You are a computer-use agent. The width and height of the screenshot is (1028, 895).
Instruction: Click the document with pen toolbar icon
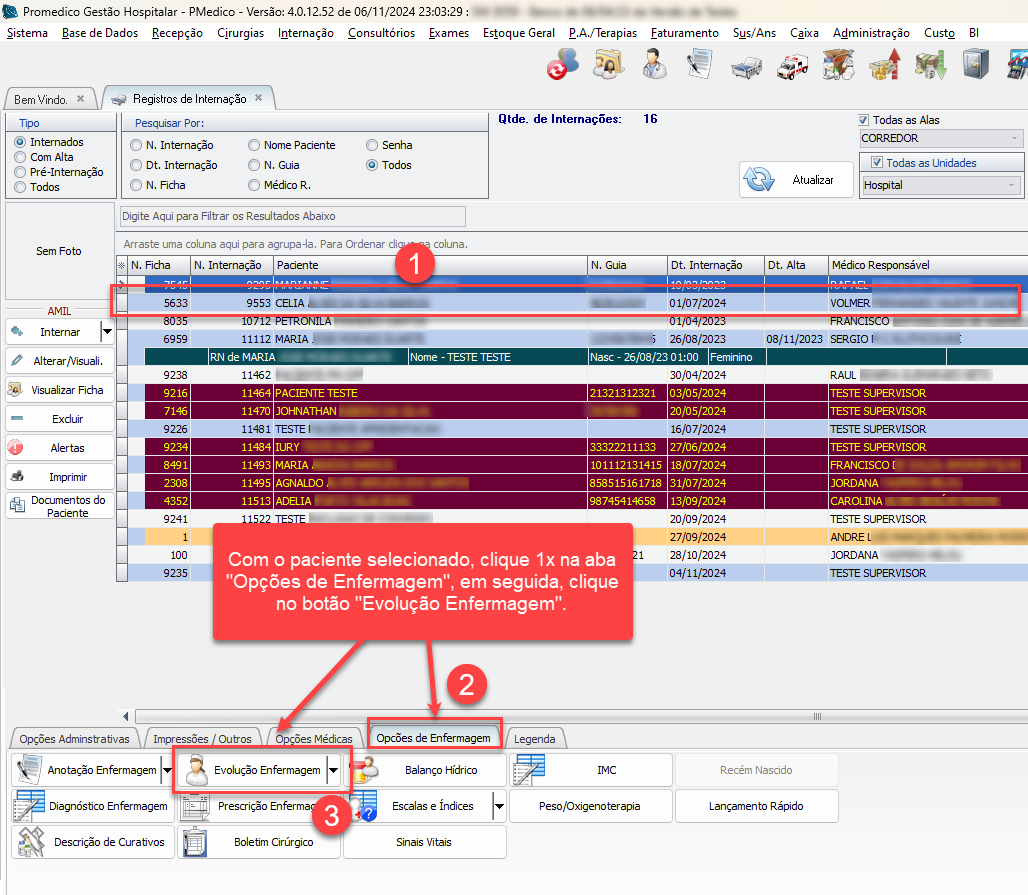point(699,66)
